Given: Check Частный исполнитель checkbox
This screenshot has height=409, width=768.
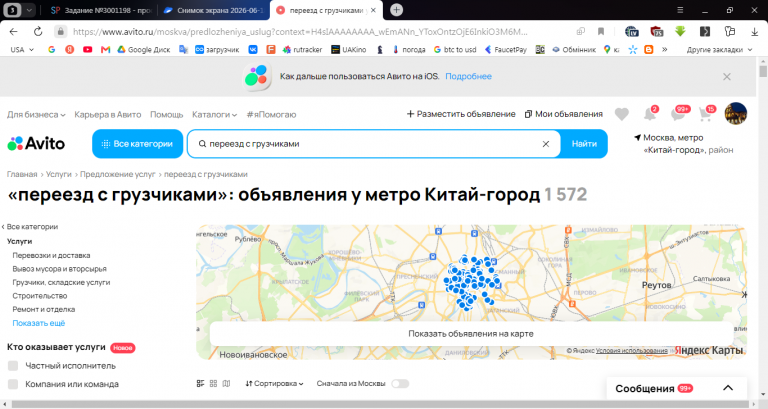Looking at the screenshot, I should (13, 366).
